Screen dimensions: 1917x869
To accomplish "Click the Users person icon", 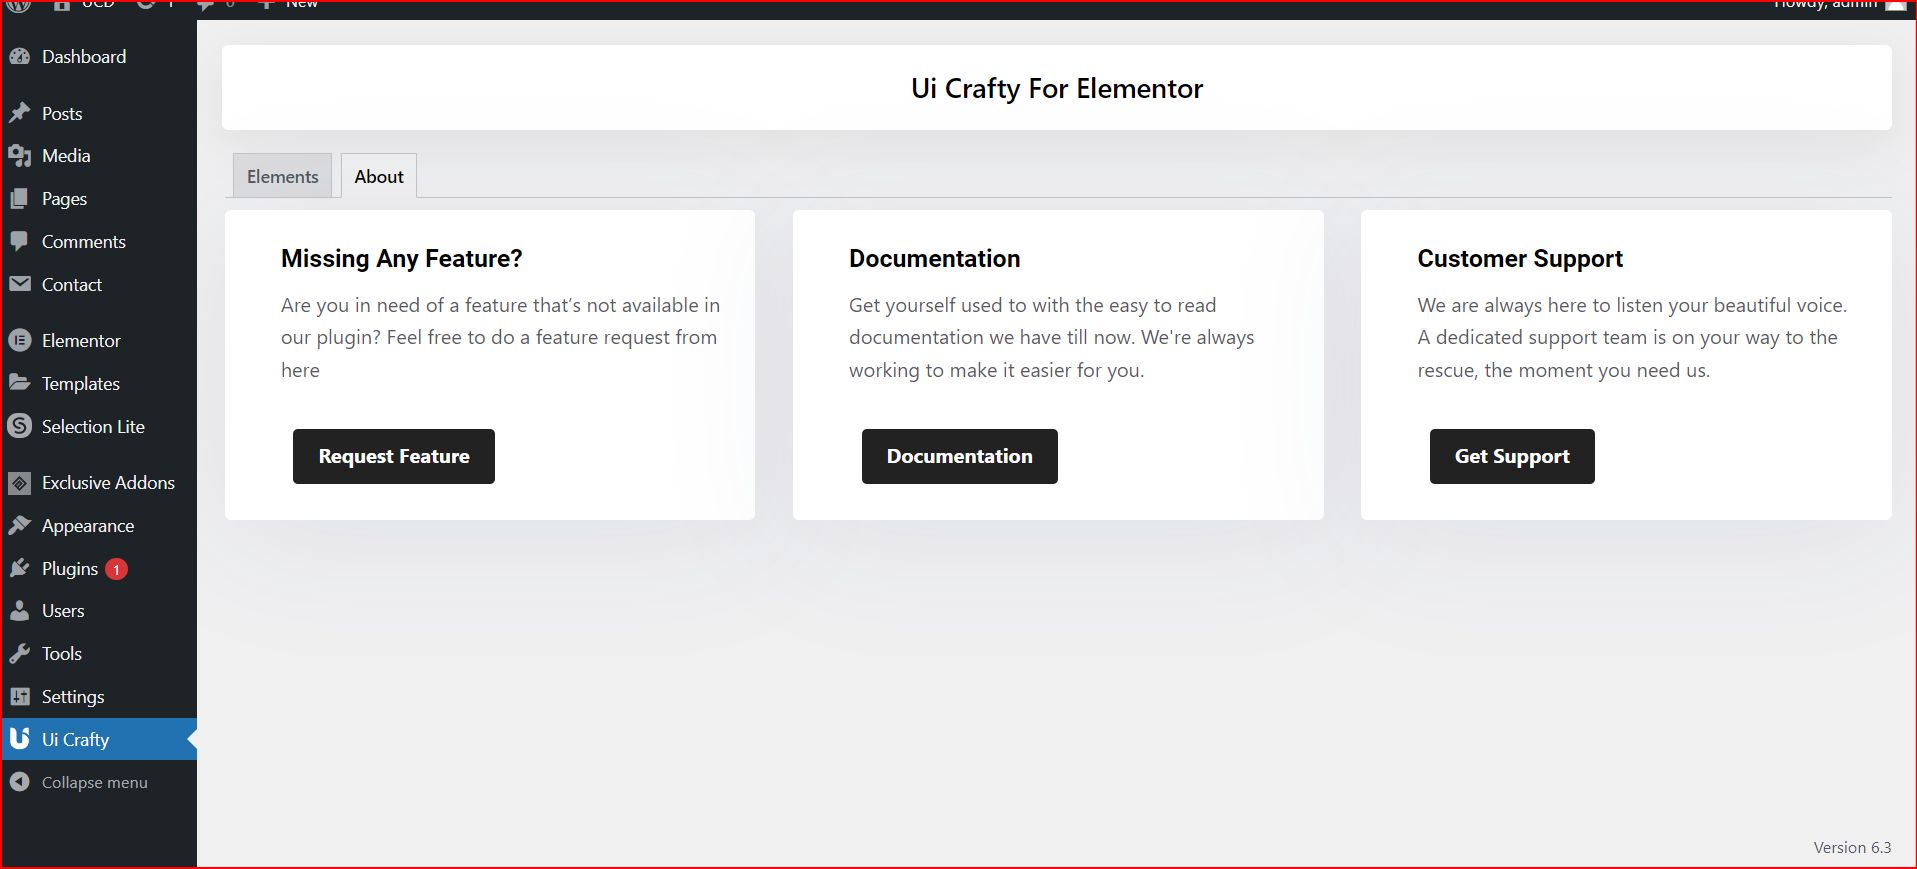I will (x=20, y=611).
